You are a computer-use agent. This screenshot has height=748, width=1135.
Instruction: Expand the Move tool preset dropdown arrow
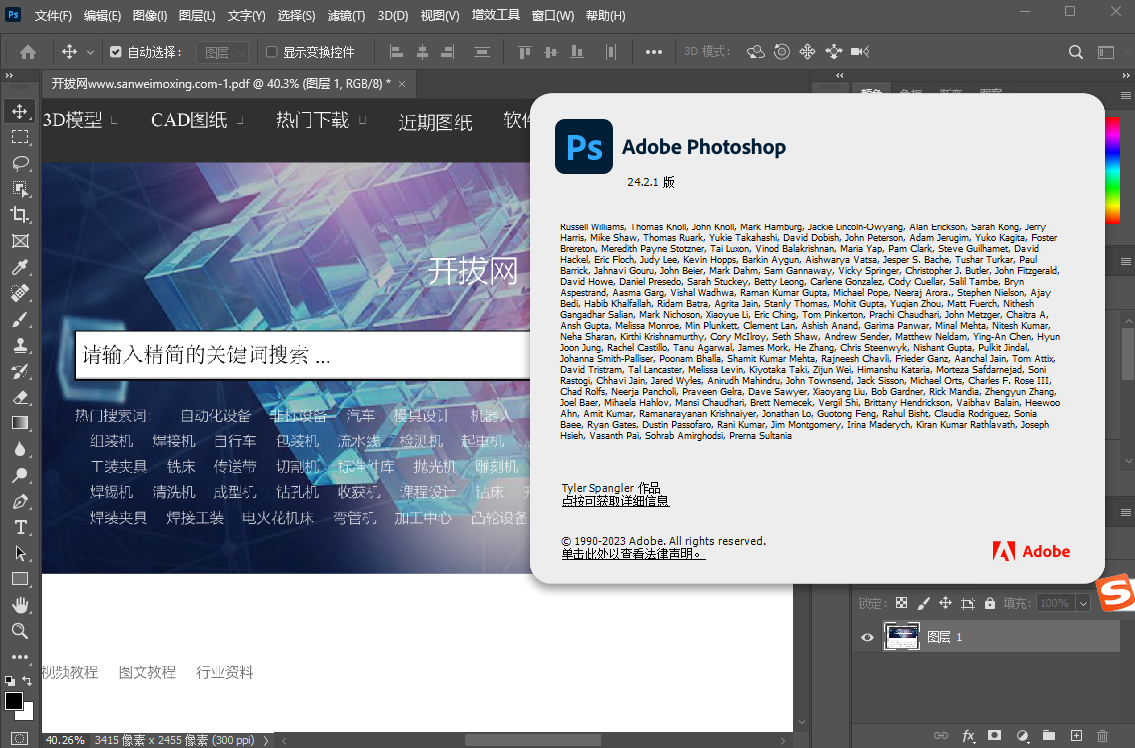coord(91,52)
